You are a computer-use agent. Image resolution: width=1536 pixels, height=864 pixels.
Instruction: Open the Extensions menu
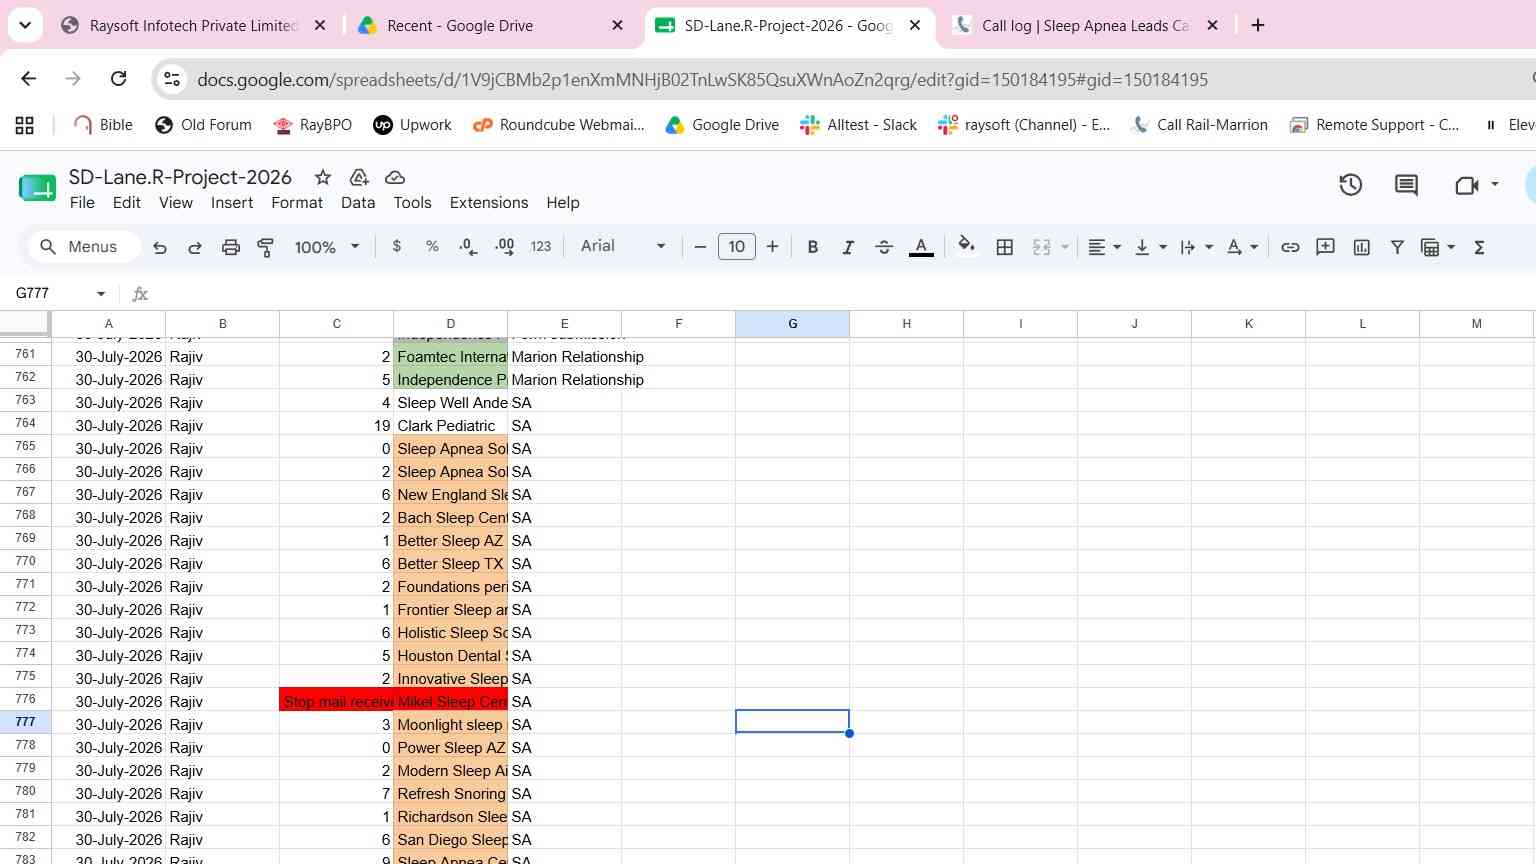coord(489,202)
